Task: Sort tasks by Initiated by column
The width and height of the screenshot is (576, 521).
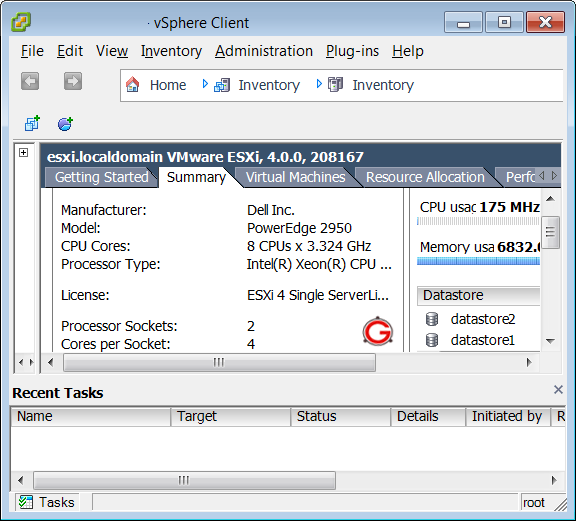Action: pos(508,416)
